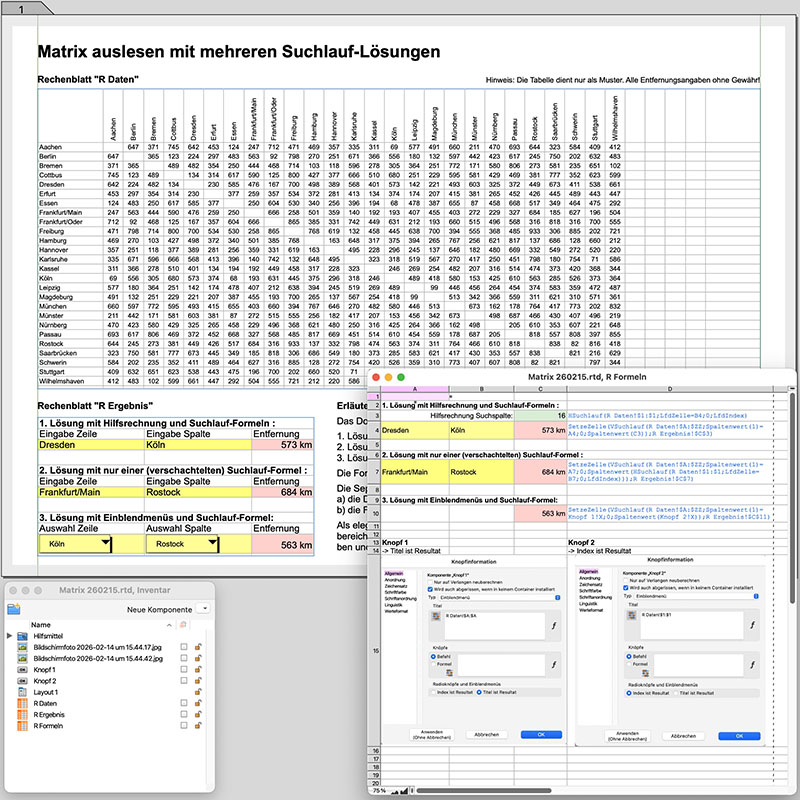Click the Hilfsmittel folder icon
The height and width of the screenshot is (800, 800).
(24, 636)
